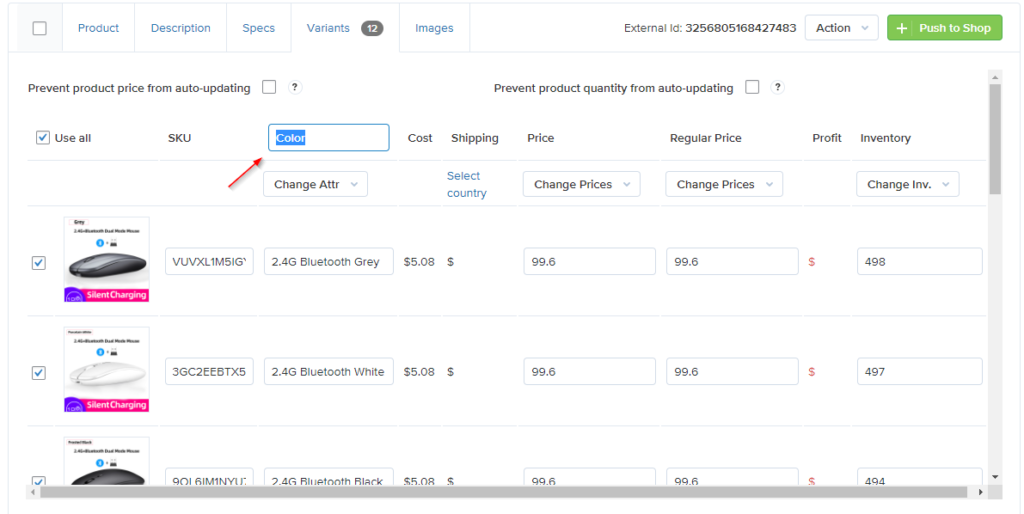
Task: Click the Push to Shop button
Action: pyautogui.click(x=944, y=28)
